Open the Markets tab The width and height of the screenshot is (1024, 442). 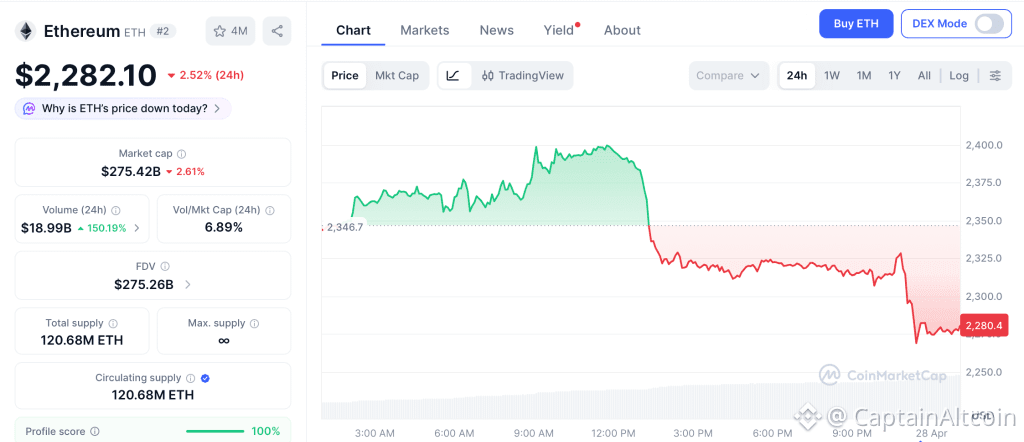click(x=425, y=30)
